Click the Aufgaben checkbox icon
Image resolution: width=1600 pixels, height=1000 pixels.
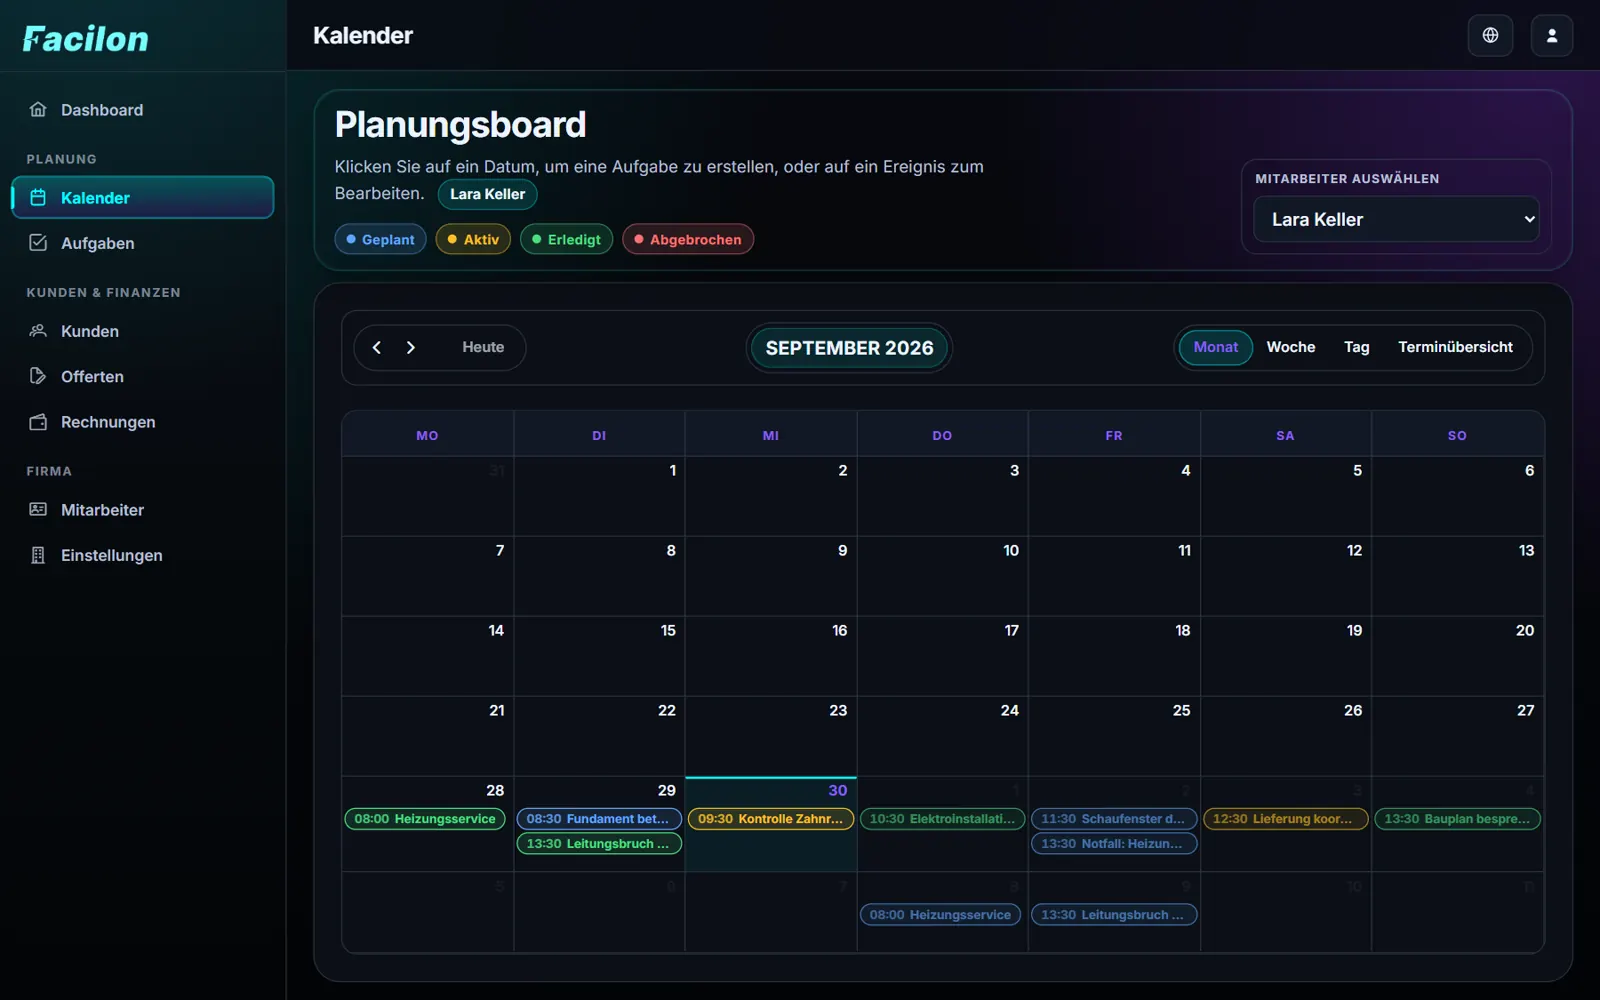(x=38, y=243)
